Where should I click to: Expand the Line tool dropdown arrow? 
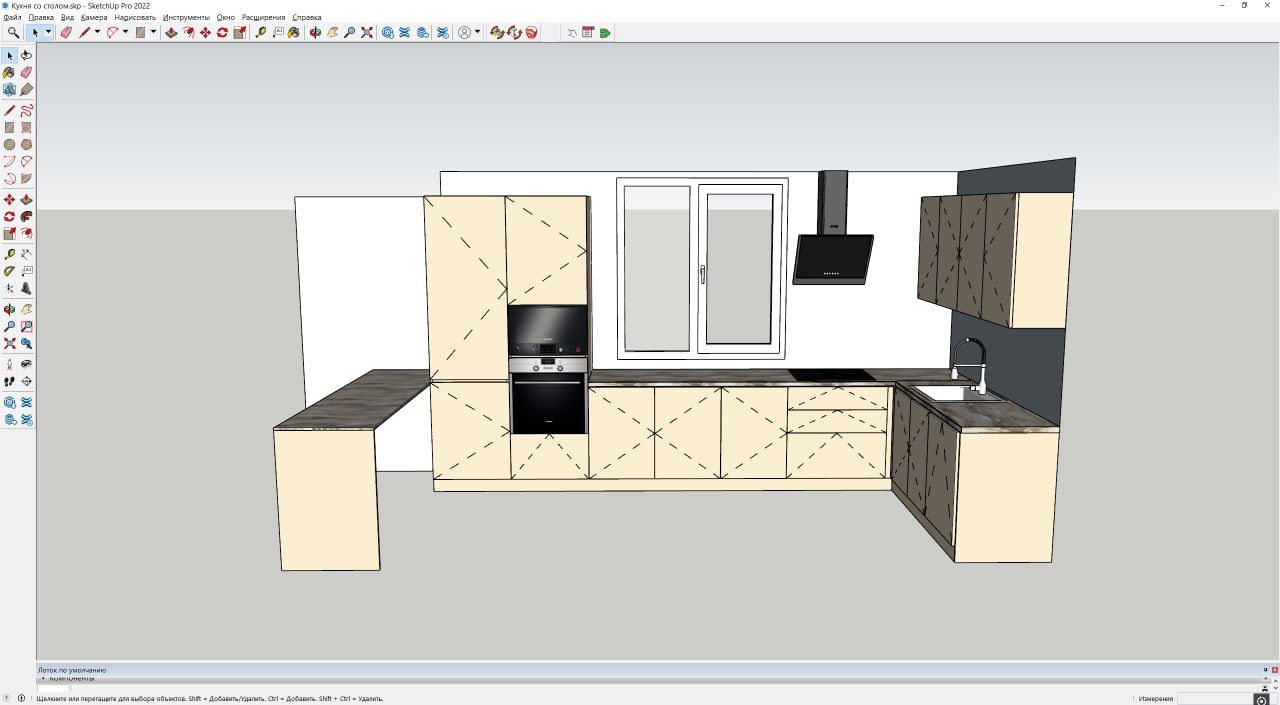point(97,33)
